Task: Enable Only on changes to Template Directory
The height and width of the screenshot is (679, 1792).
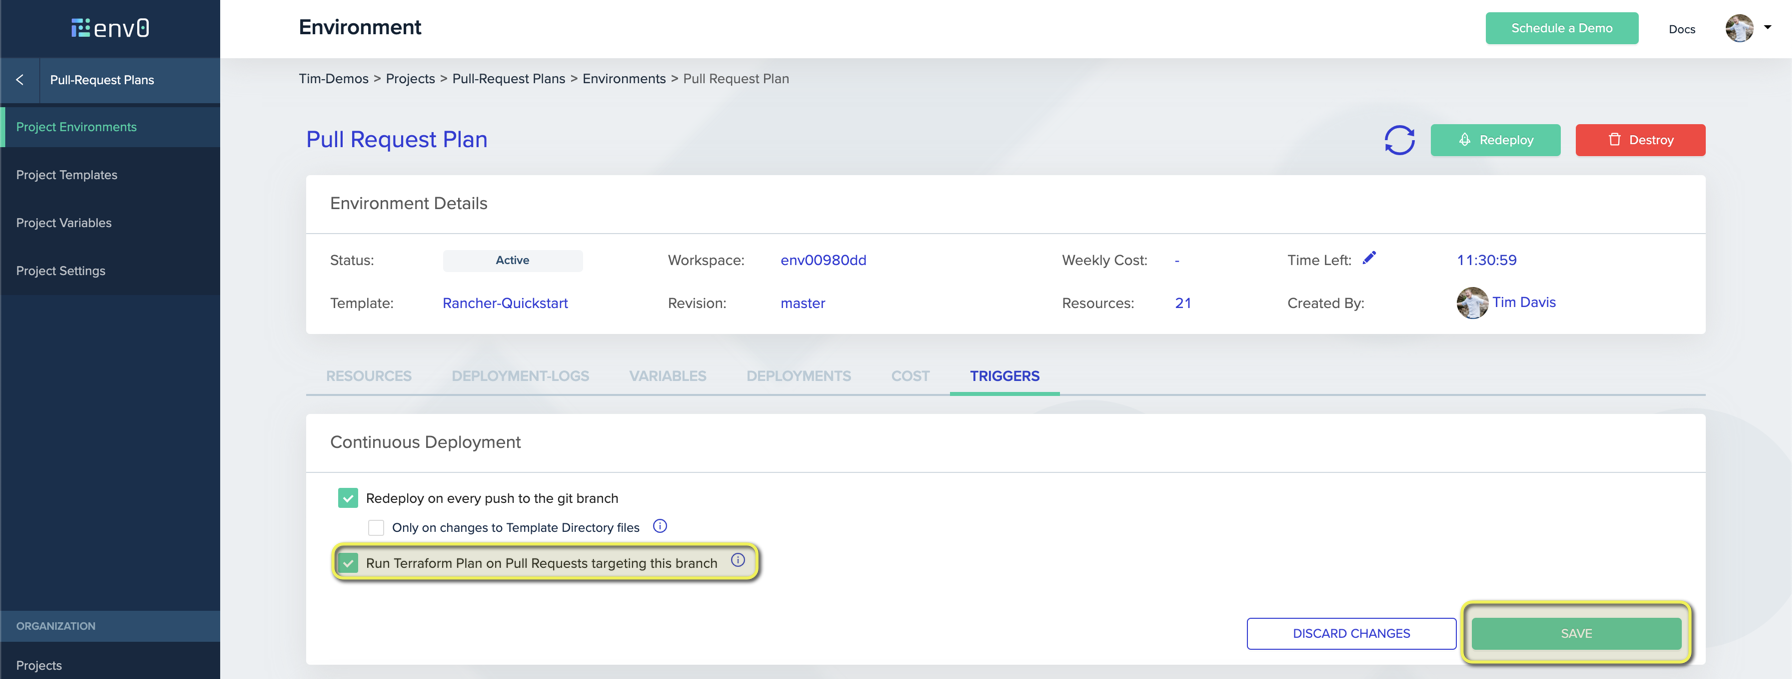Action: coord(376,527)
